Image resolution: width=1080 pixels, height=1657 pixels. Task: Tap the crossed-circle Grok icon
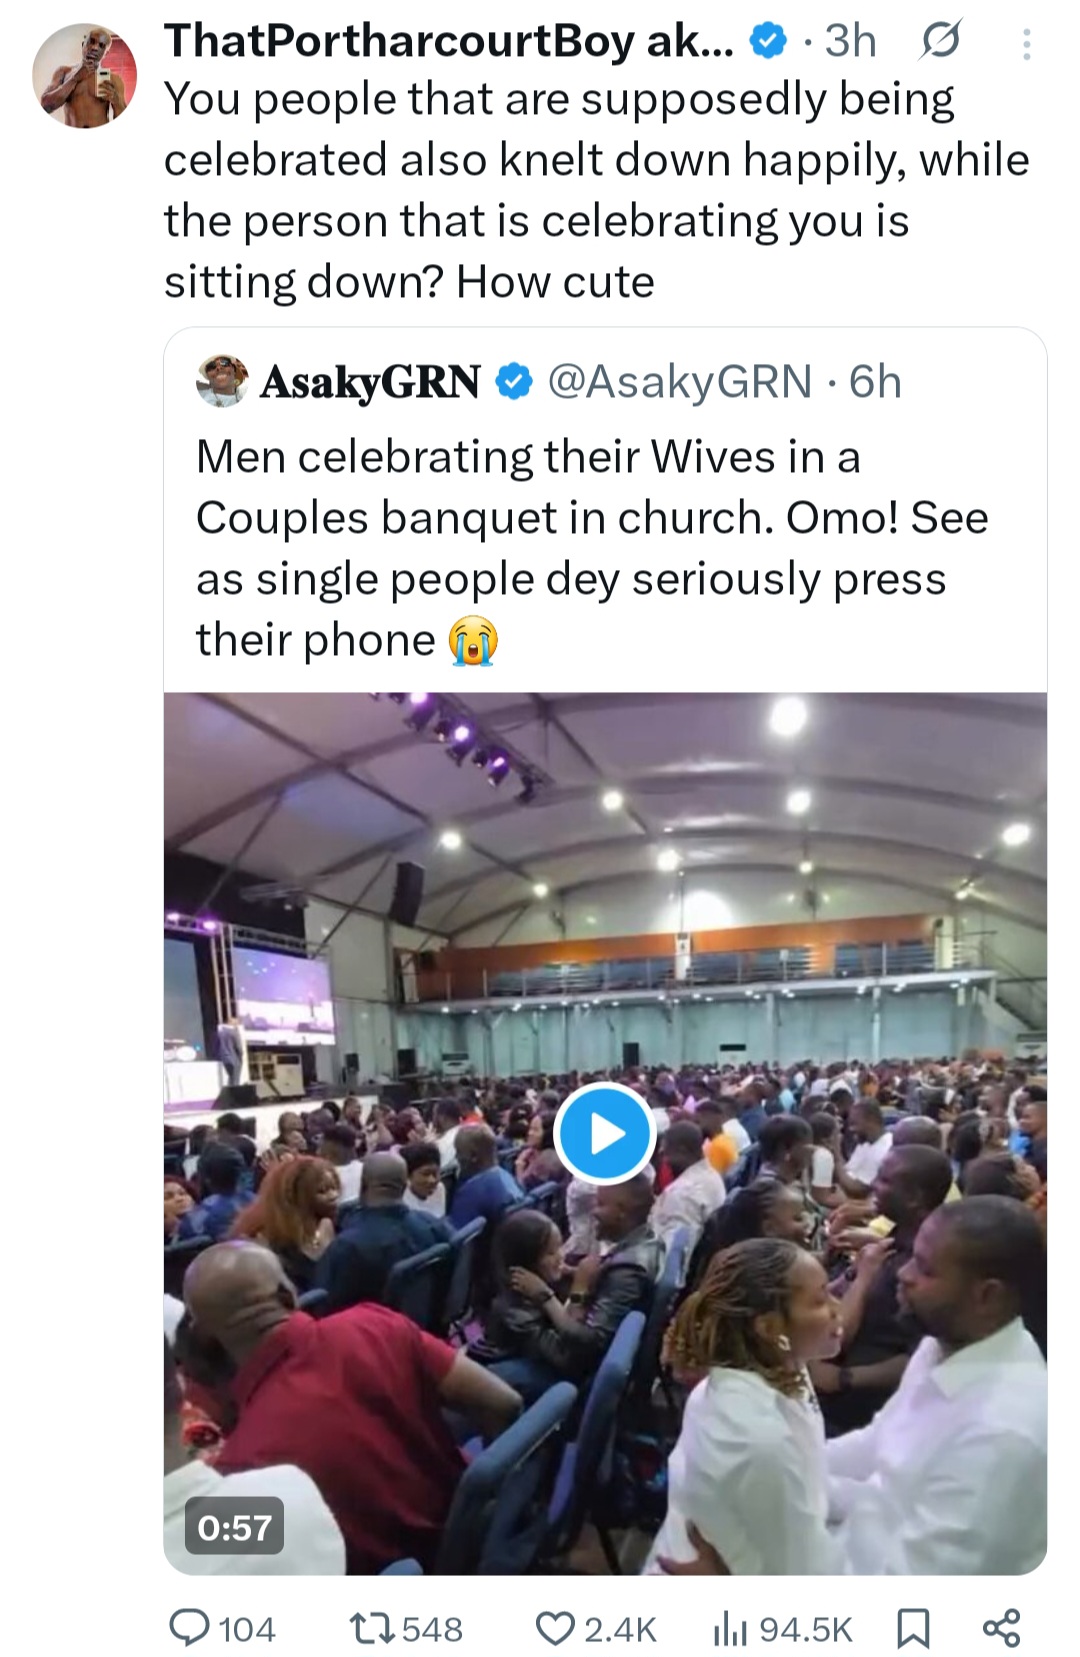(x=940, y=41)
